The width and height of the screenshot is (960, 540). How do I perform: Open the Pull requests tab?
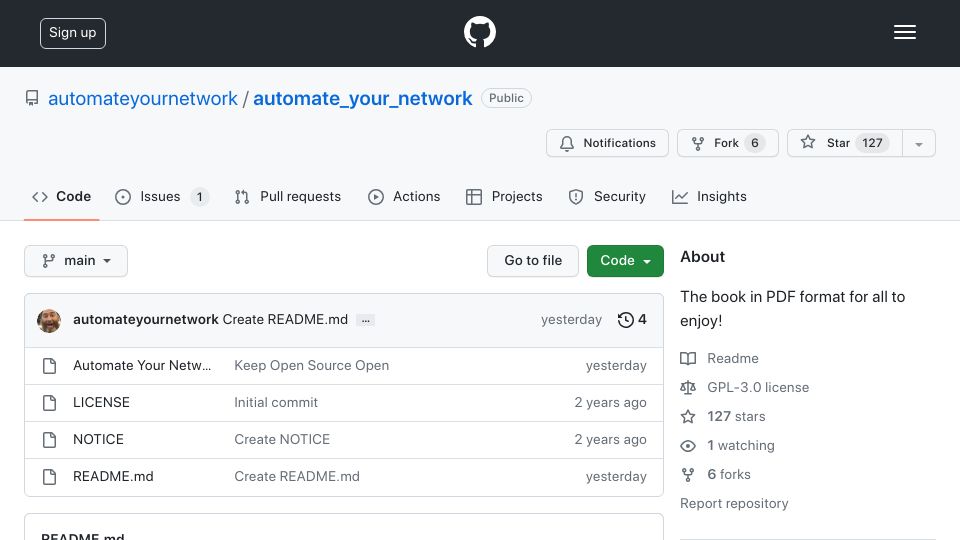click(x=288, y=197)
